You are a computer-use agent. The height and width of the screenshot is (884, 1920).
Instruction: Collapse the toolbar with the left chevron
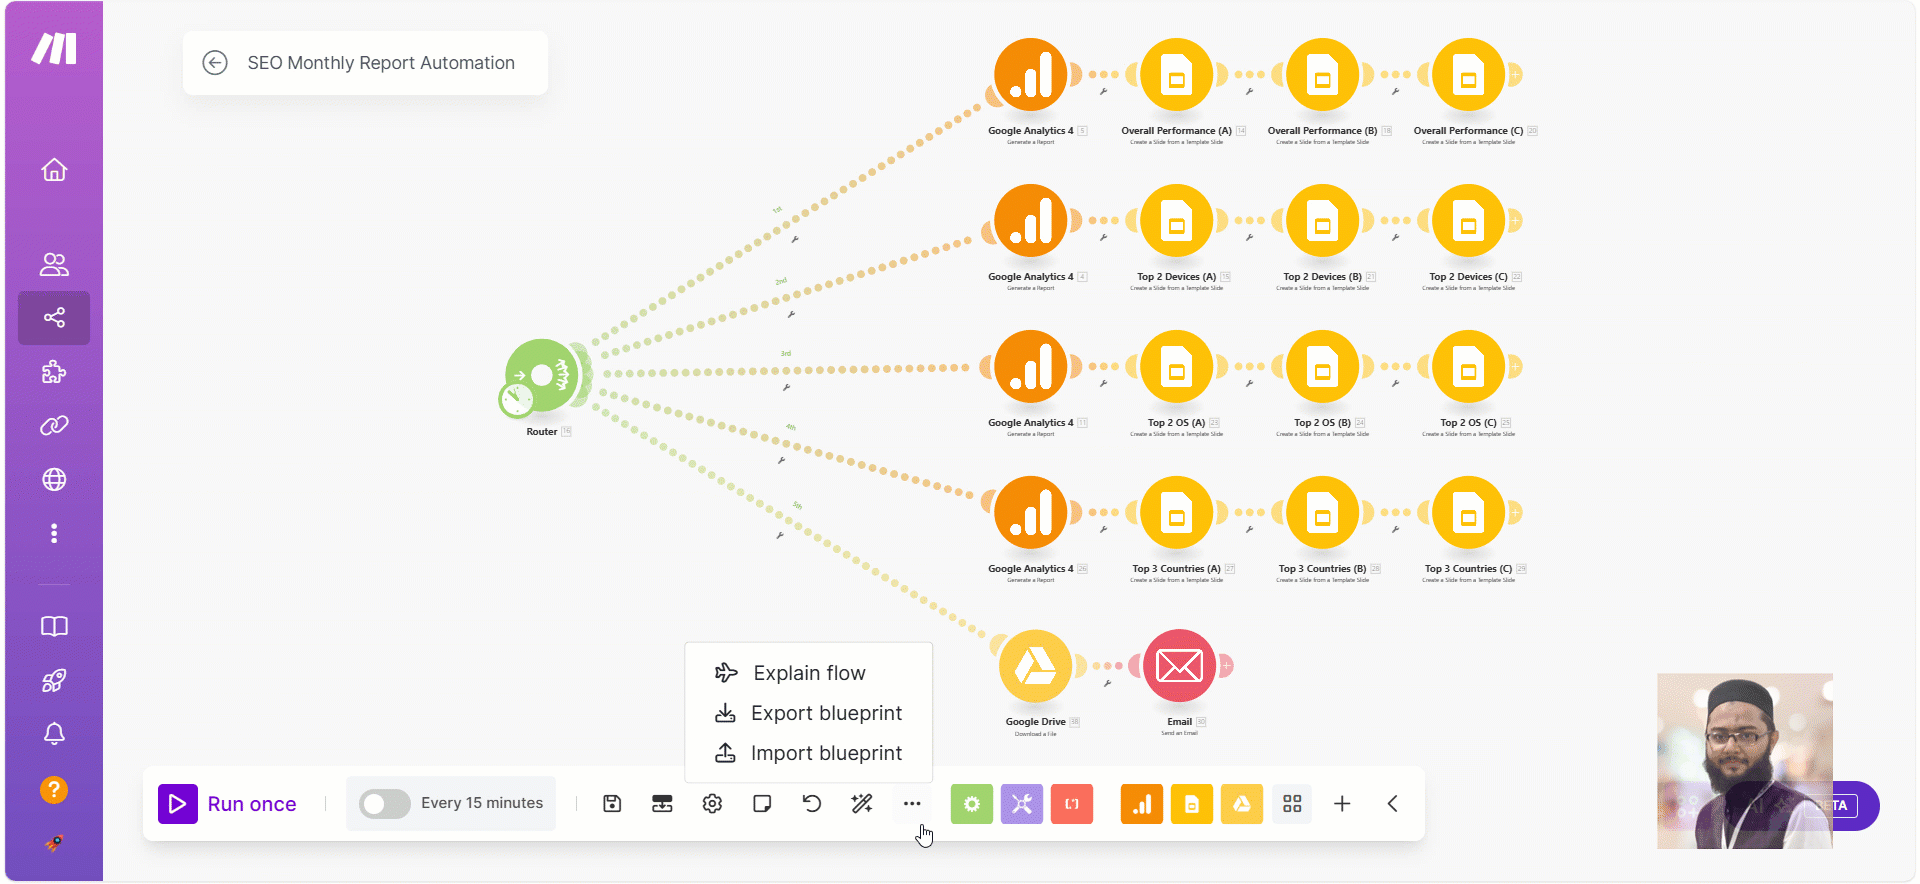pos(1392,804)
